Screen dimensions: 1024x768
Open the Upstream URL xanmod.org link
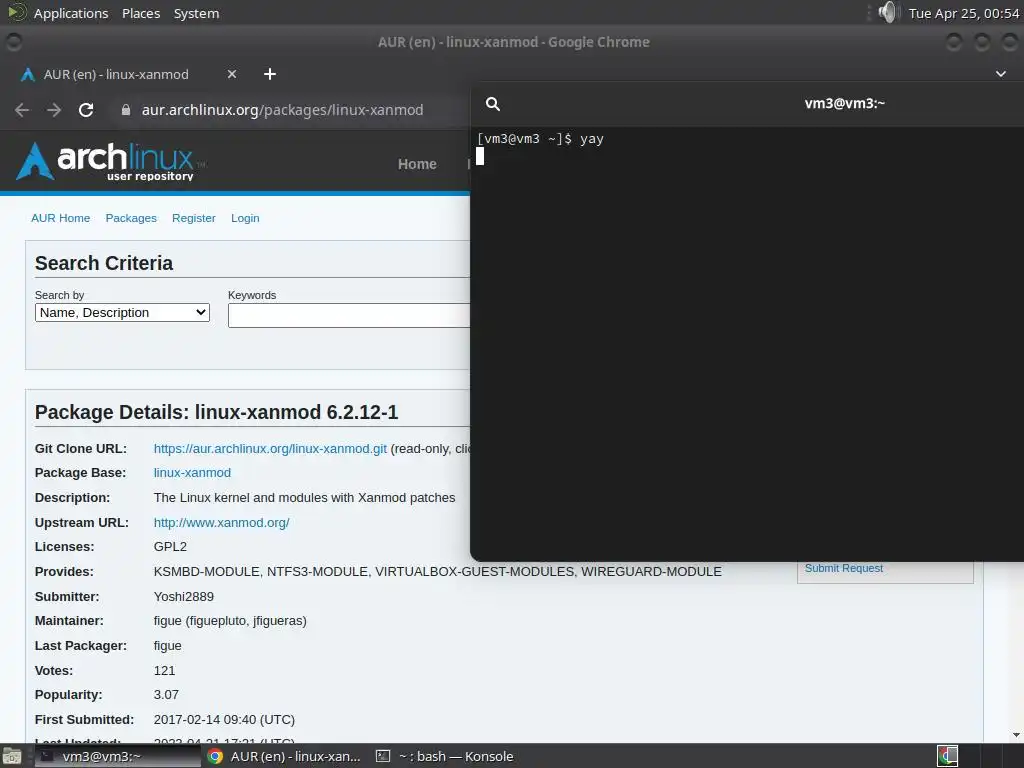(221, 522)
